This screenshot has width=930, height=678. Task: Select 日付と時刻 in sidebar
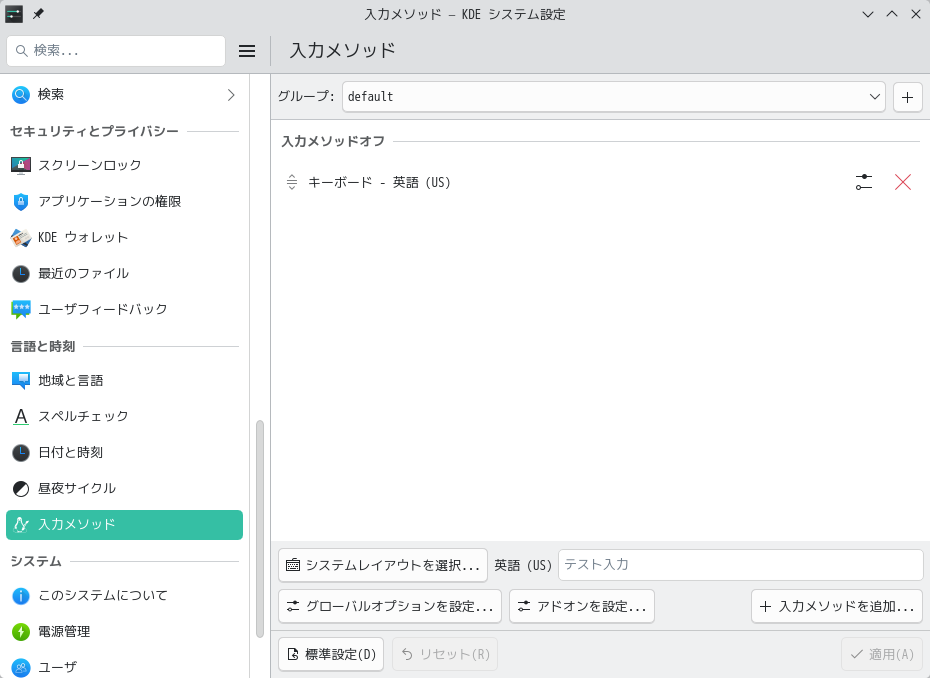click(x=125, y=453)
